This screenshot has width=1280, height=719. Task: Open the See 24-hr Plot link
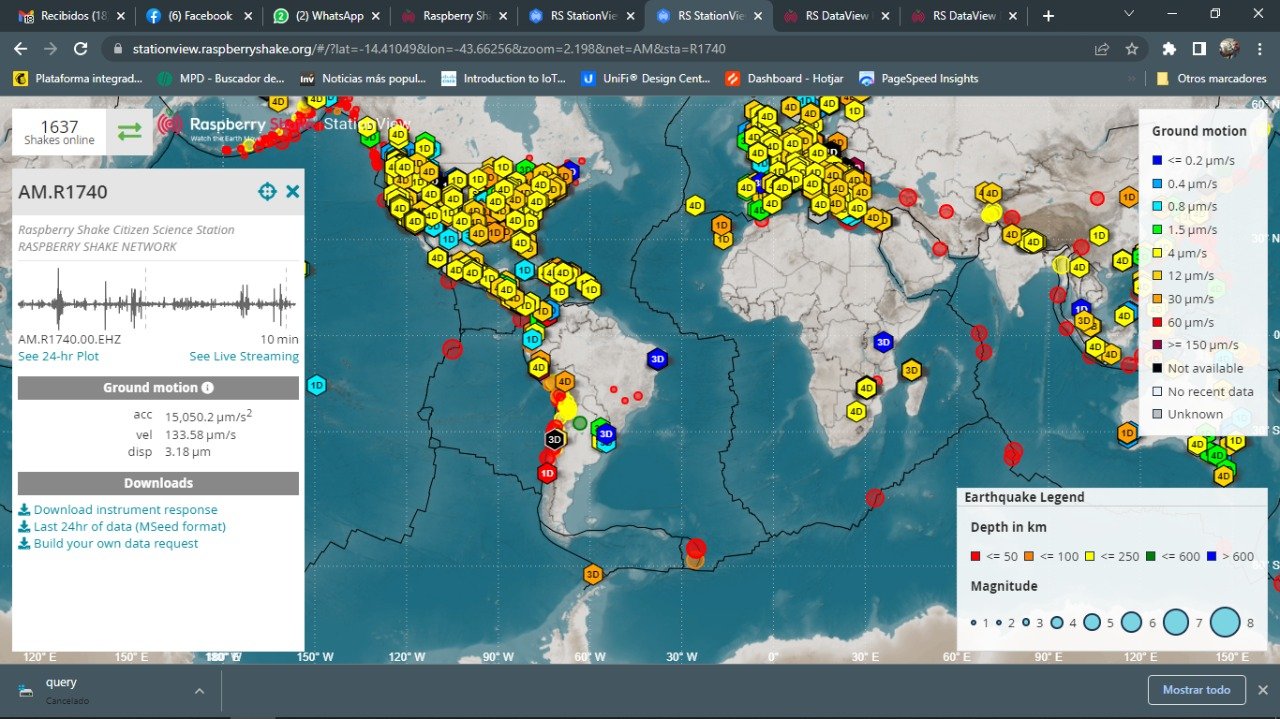(x=58, y=356)
